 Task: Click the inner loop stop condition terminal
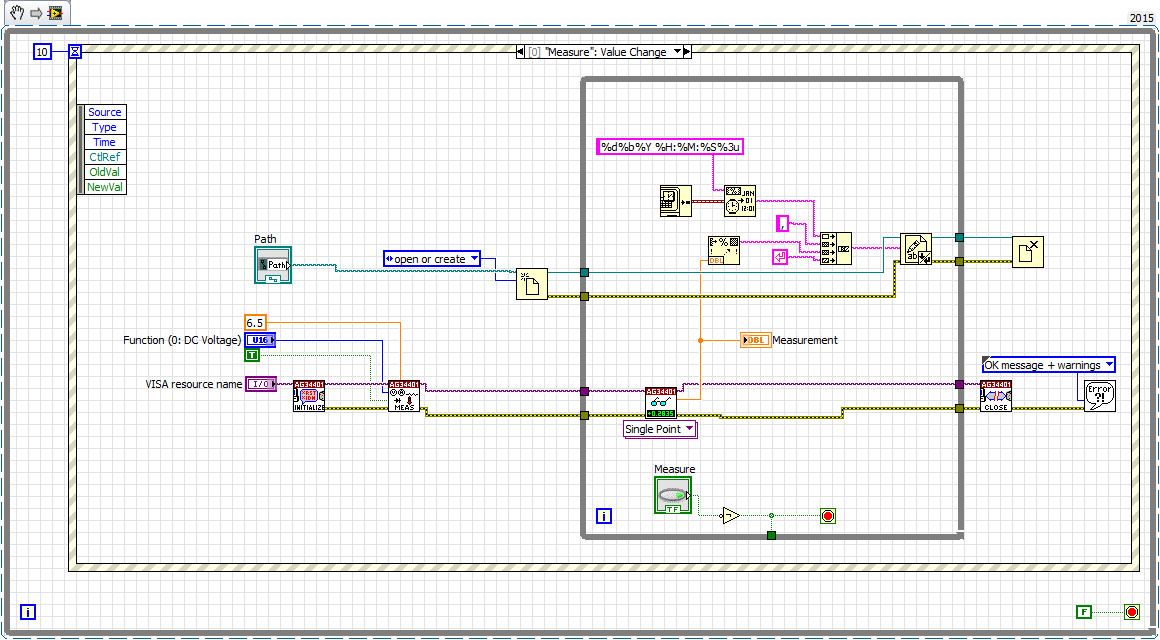pos(828,516)
